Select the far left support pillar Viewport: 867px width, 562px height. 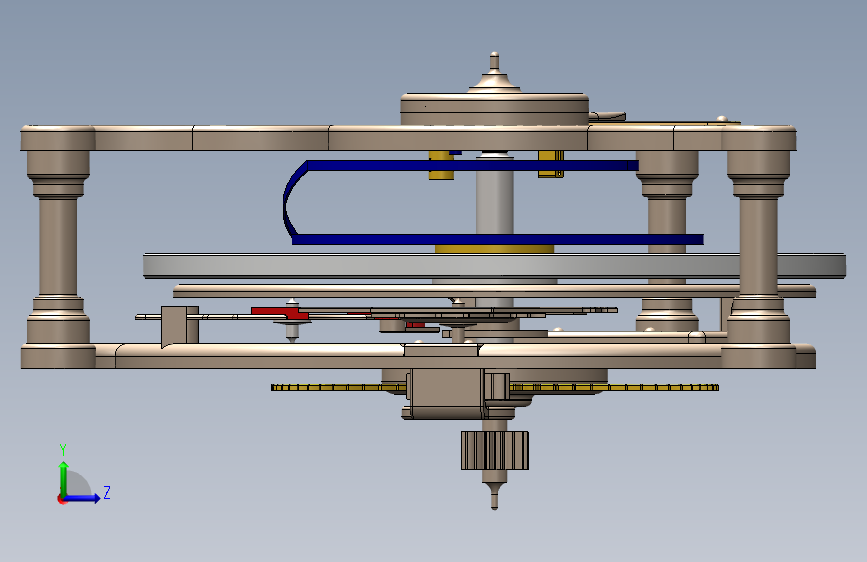click(58, 246)
